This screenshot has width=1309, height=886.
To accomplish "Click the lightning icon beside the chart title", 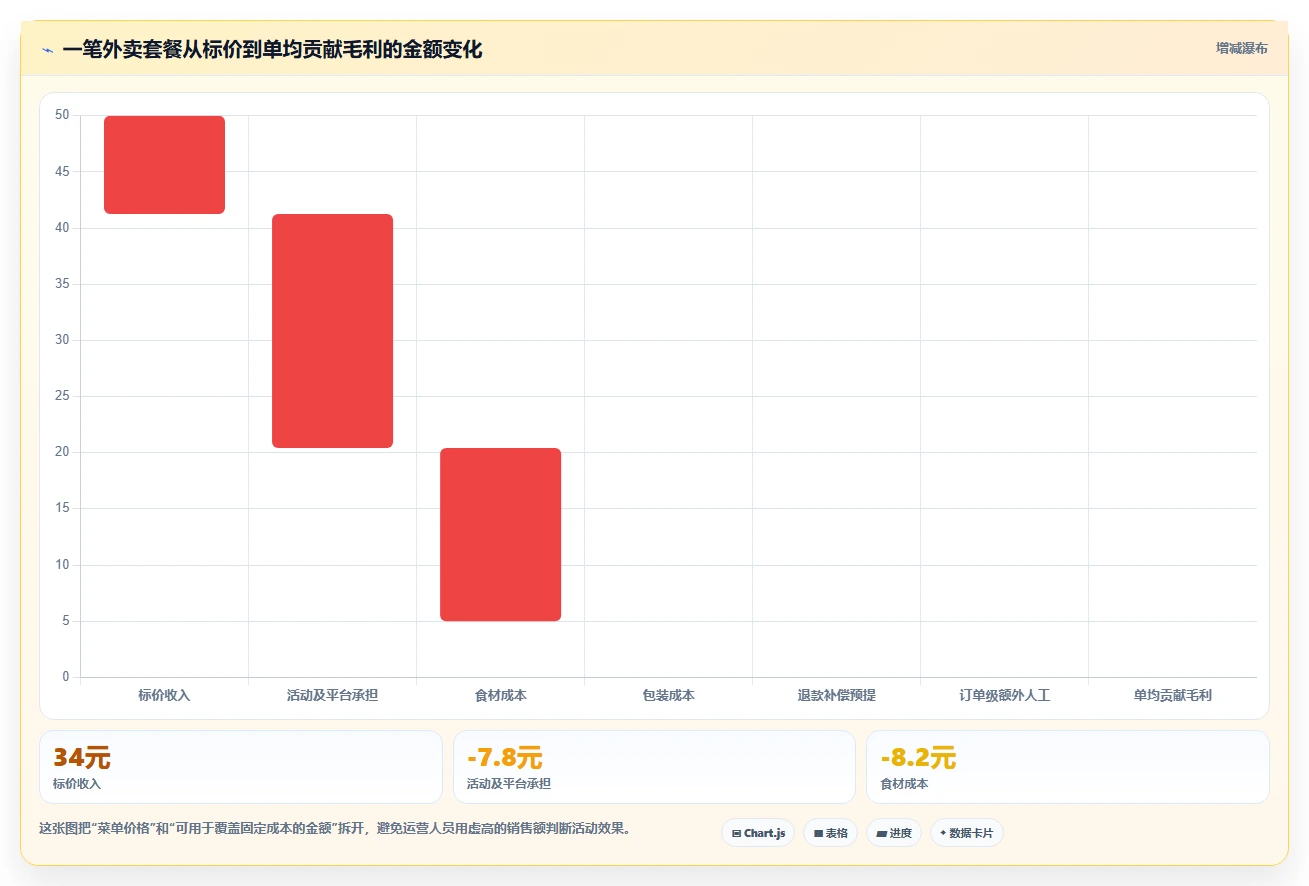I will click(x=47, y=50).
